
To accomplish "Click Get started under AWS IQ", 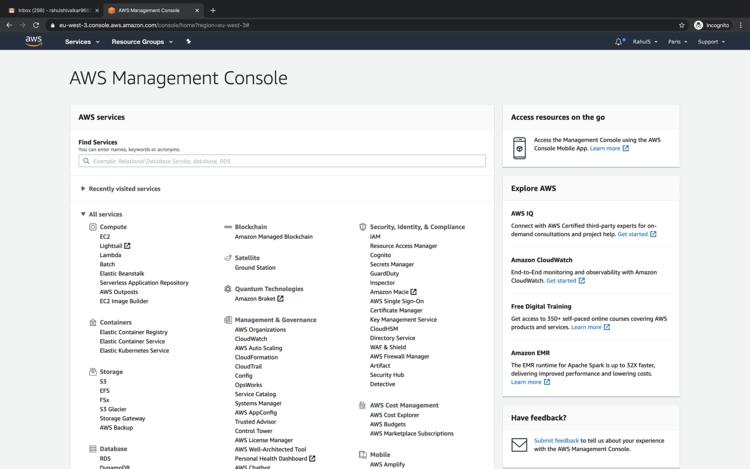I will click(632, 234).
